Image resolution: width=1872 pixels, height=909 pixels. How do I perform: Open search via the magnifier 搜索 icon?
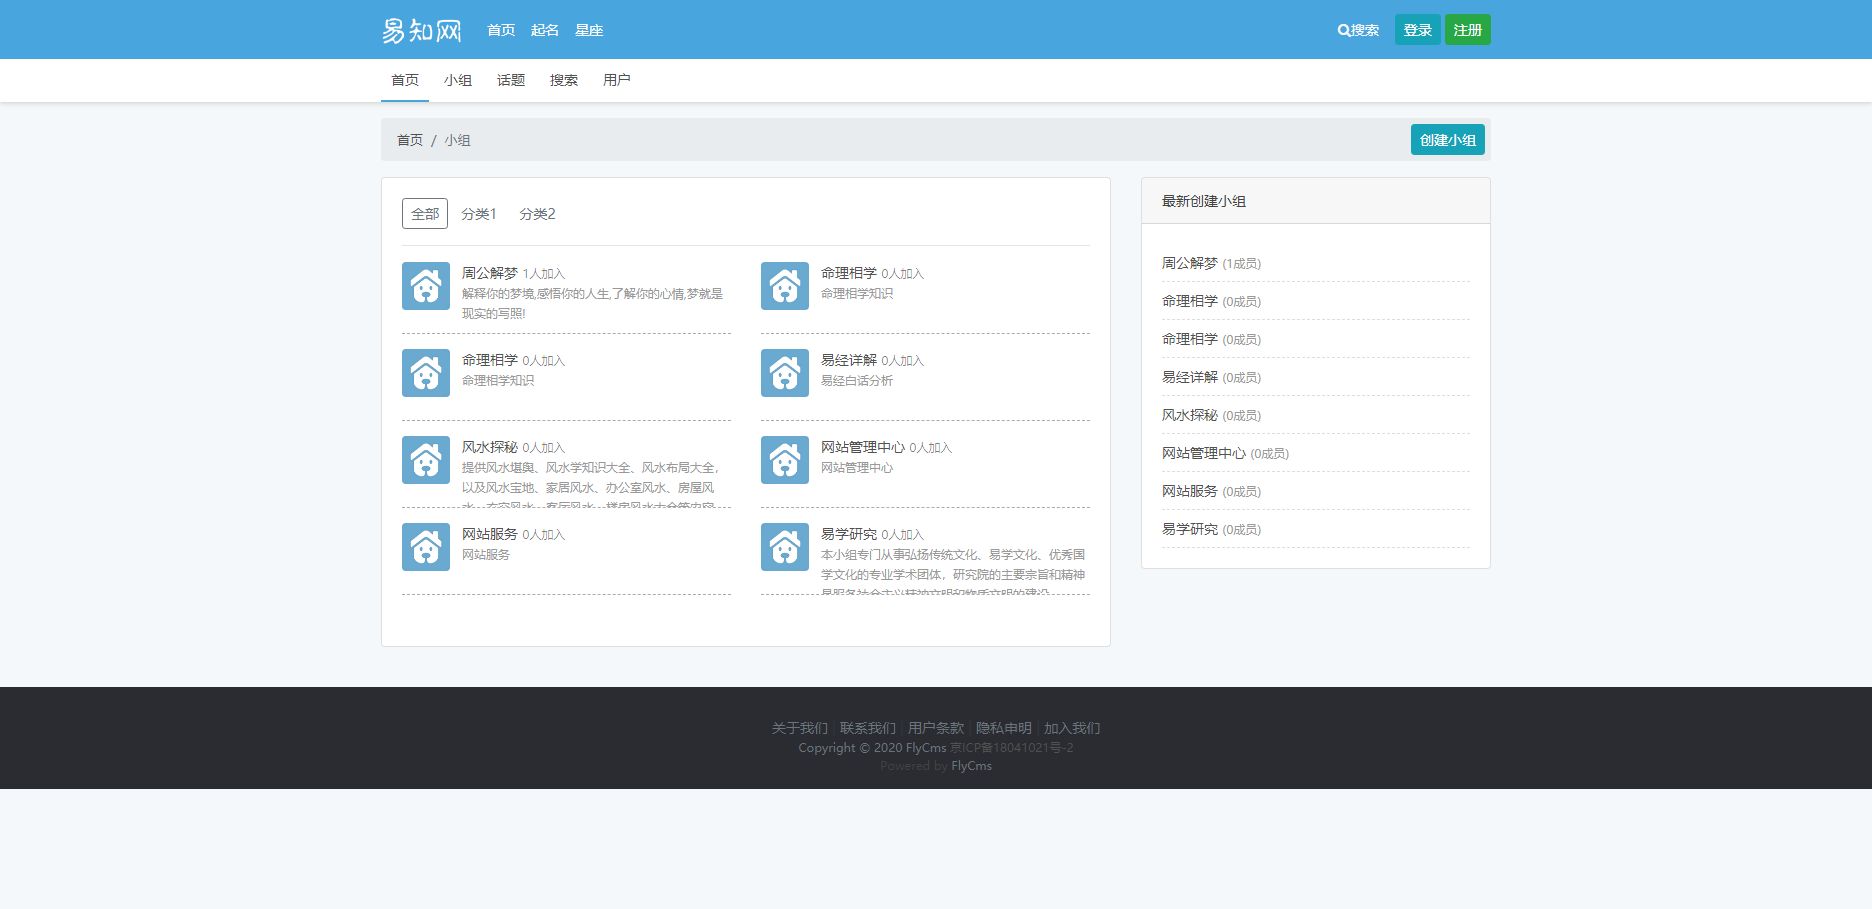(1358, 30)
